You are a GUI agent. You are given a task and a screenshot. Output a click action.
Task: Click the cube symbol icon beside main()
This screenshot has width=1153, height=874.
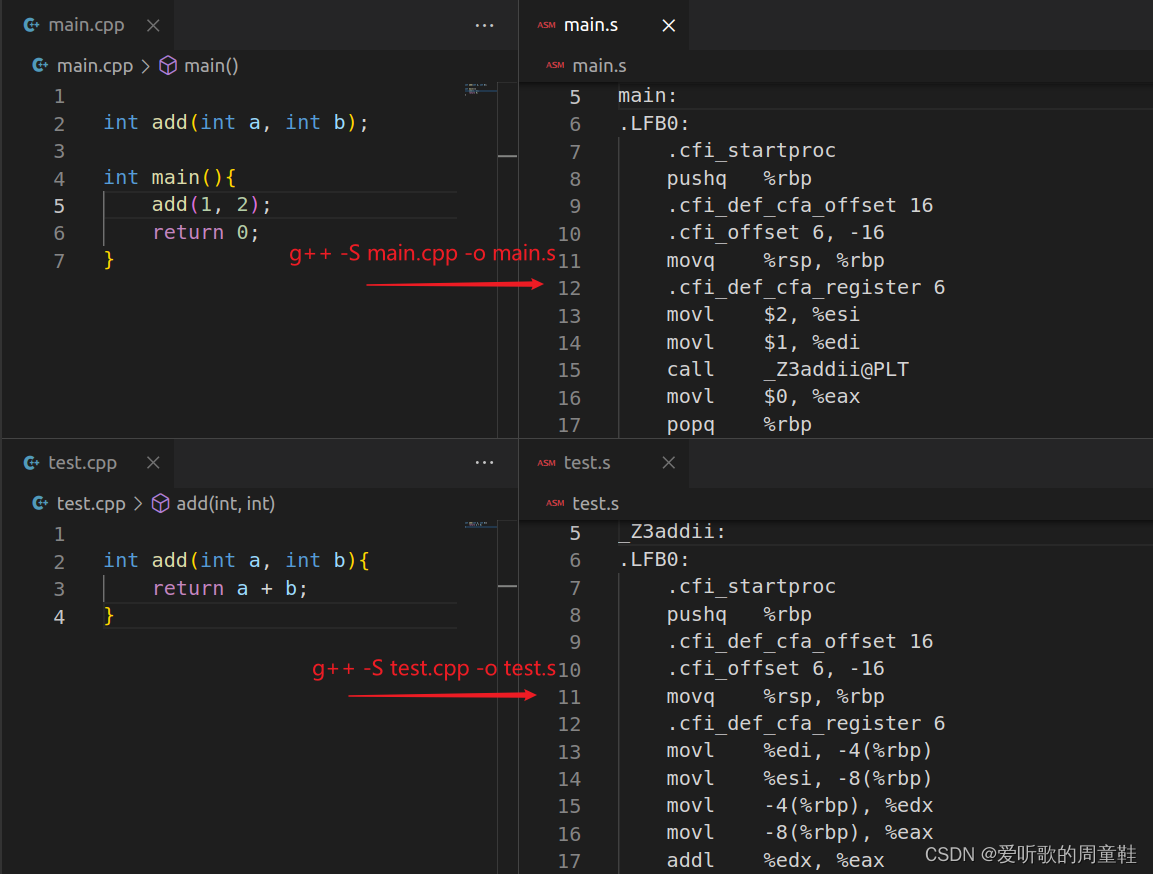click(168, 65)
